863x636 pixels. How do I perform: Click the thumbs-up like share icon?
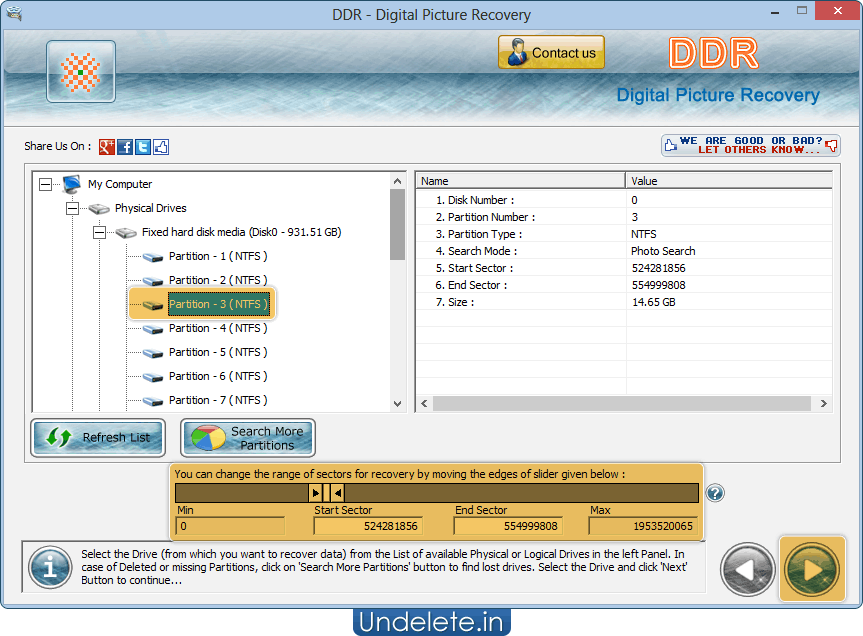161,147
